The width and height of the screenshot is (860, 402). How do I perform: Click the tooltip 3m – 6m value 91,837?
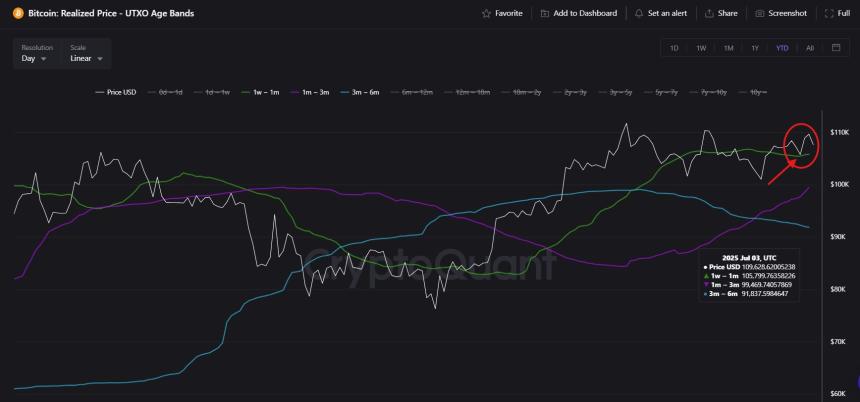click(767, 294)
